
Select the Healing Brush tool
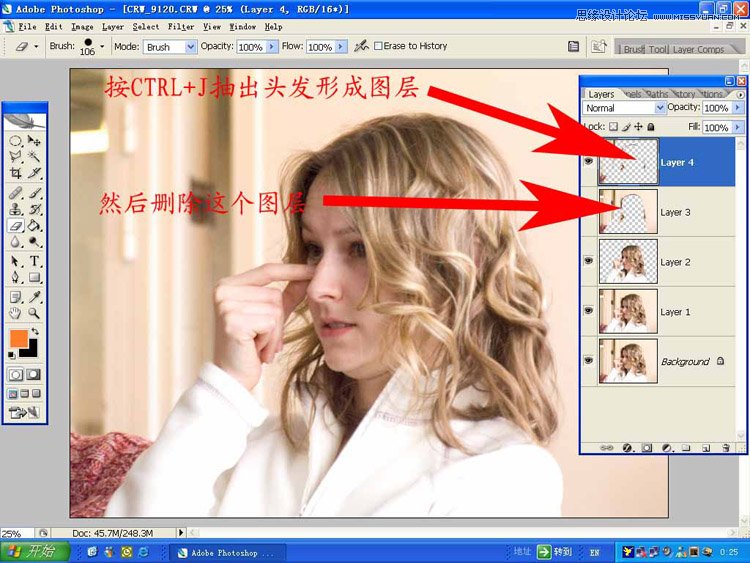pos(15,193)
